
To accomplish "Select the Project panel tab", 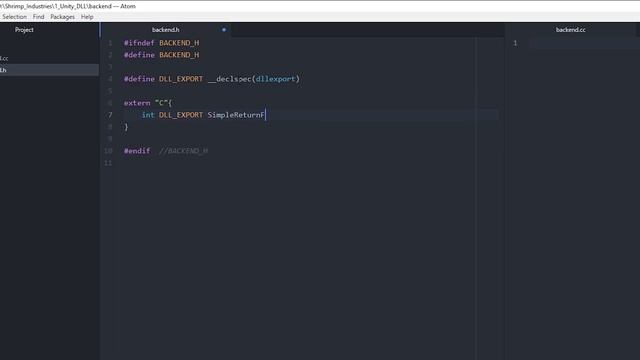I will (24, 30).
